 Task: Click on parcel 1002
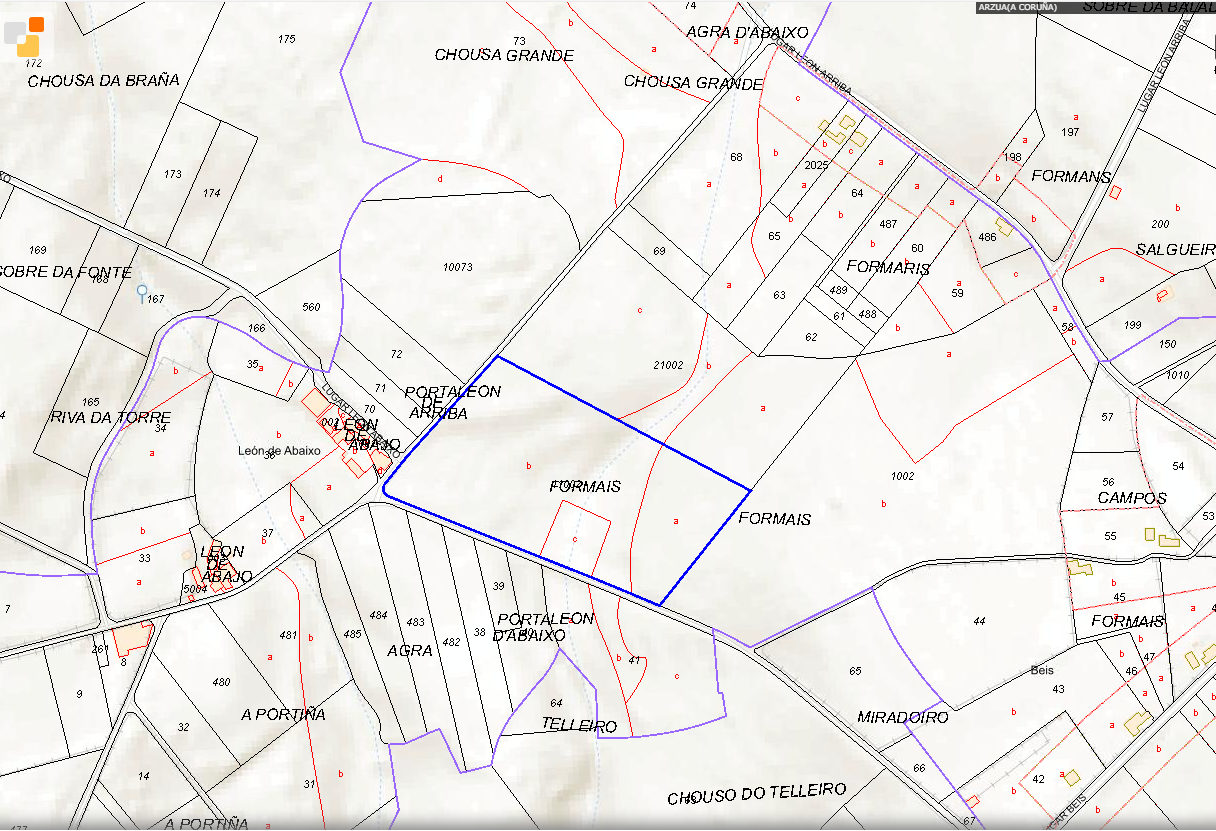pyautogui.click(x=902, y=476)
